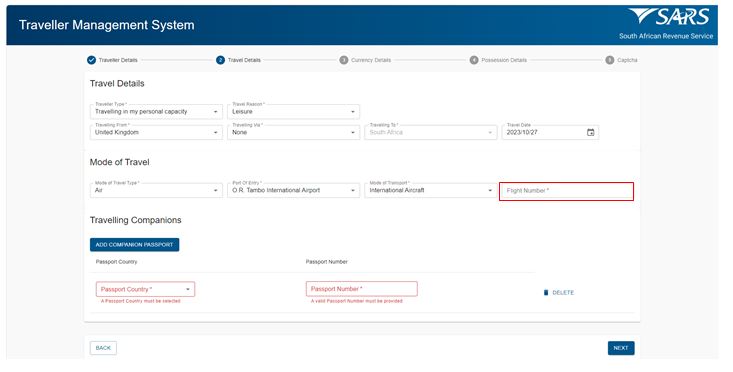Click the step 5 Captcha circle
Image resolution: width=733 pixels, height=372 pixels.
tap(610, 60)
